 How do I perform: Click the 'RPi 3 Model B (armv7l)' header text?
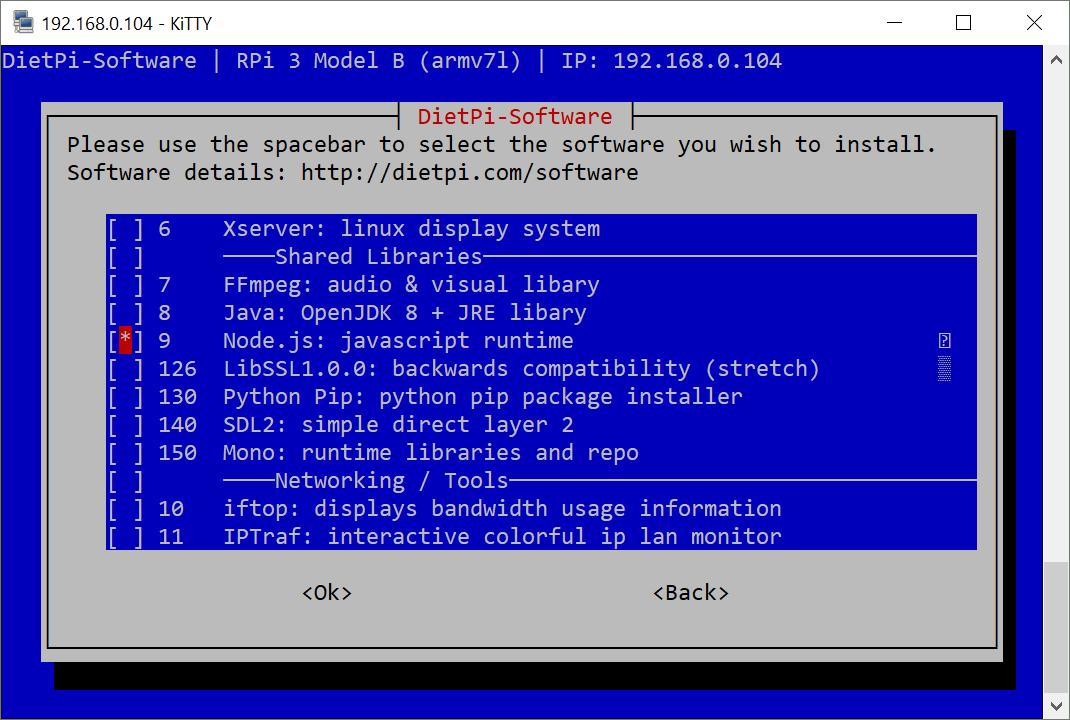(x=379, y=61)
